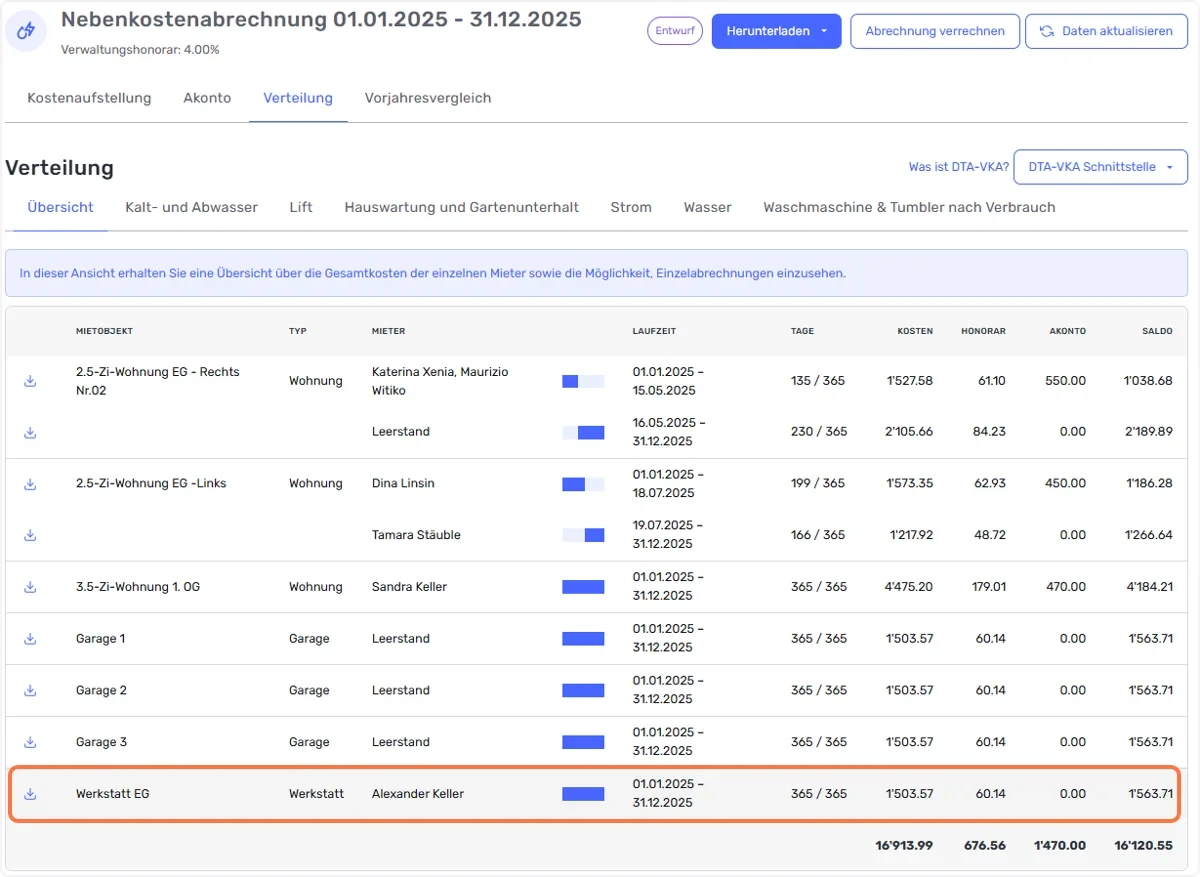
Task: Expand the DTA-VKA Schnittstelle dropdown
Action: [x=1100, y=167]
